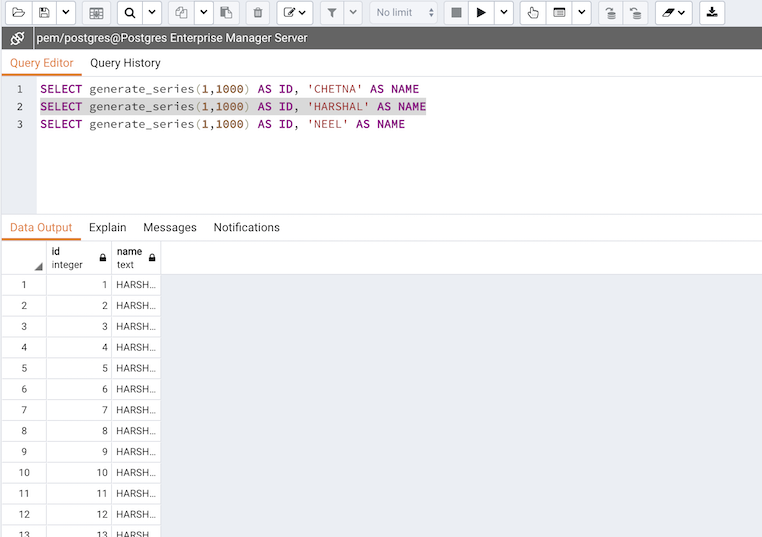Open the edit pencil dropdown
762x537 pixels.
294,13
